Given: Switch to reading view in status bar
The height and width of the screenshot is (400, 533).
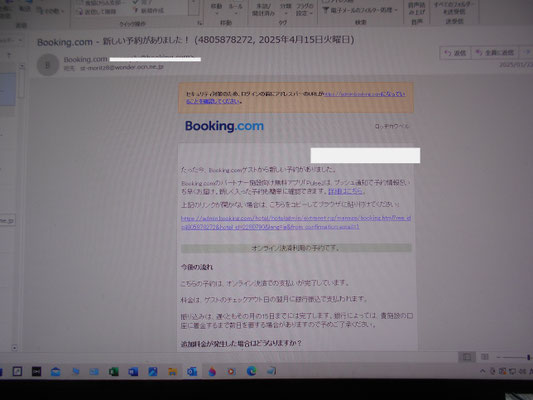Looking at the screenshot, I should click(484, 356).
